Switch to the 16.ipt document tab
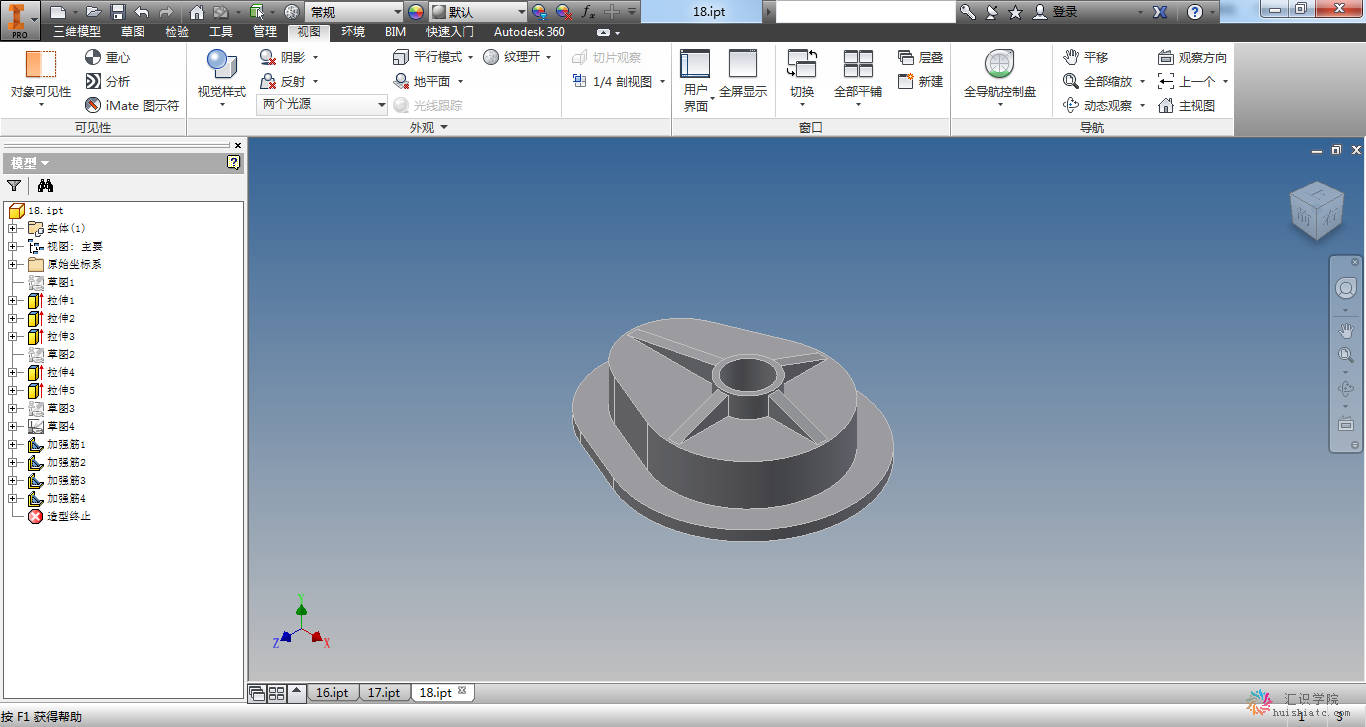1366x727 pixels. pyautogui.click(x=332, y=692)
